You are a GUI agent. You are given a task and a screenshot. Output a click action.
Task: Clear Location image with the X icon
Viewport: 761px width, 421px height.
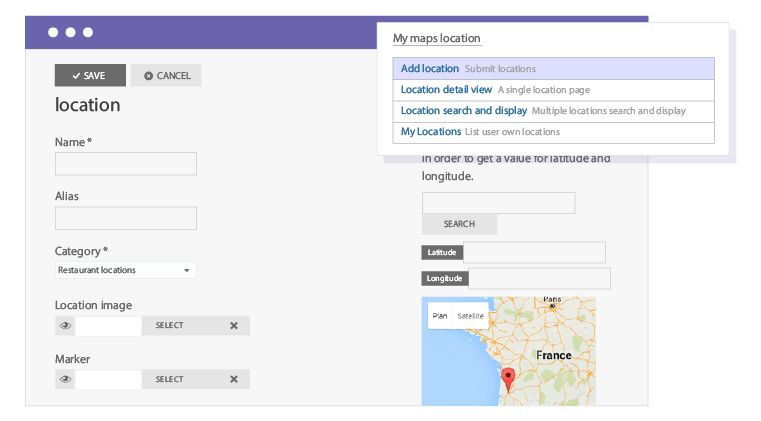[x=234, y=326]
